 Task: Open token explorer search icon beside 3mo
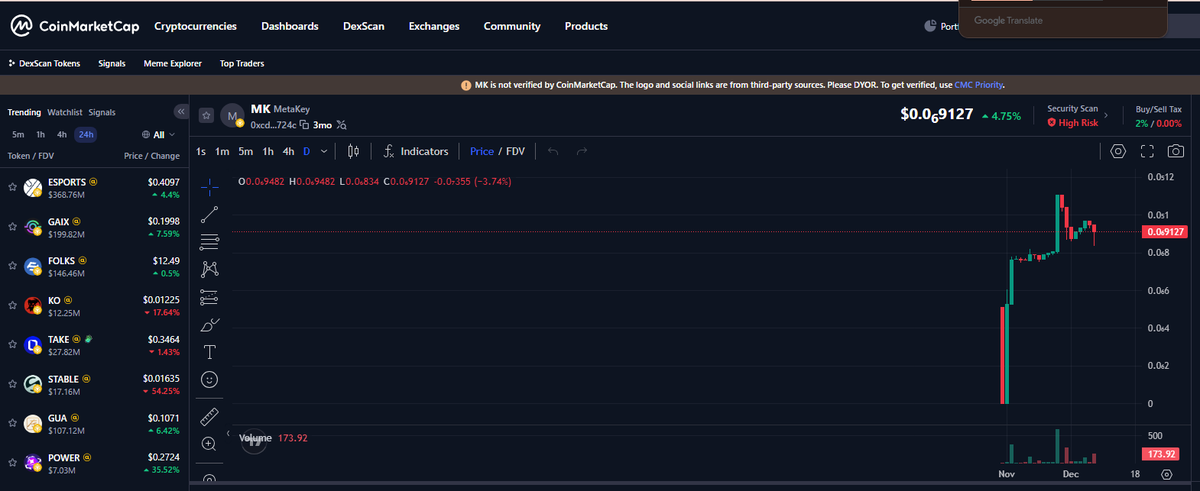(342, 125)
